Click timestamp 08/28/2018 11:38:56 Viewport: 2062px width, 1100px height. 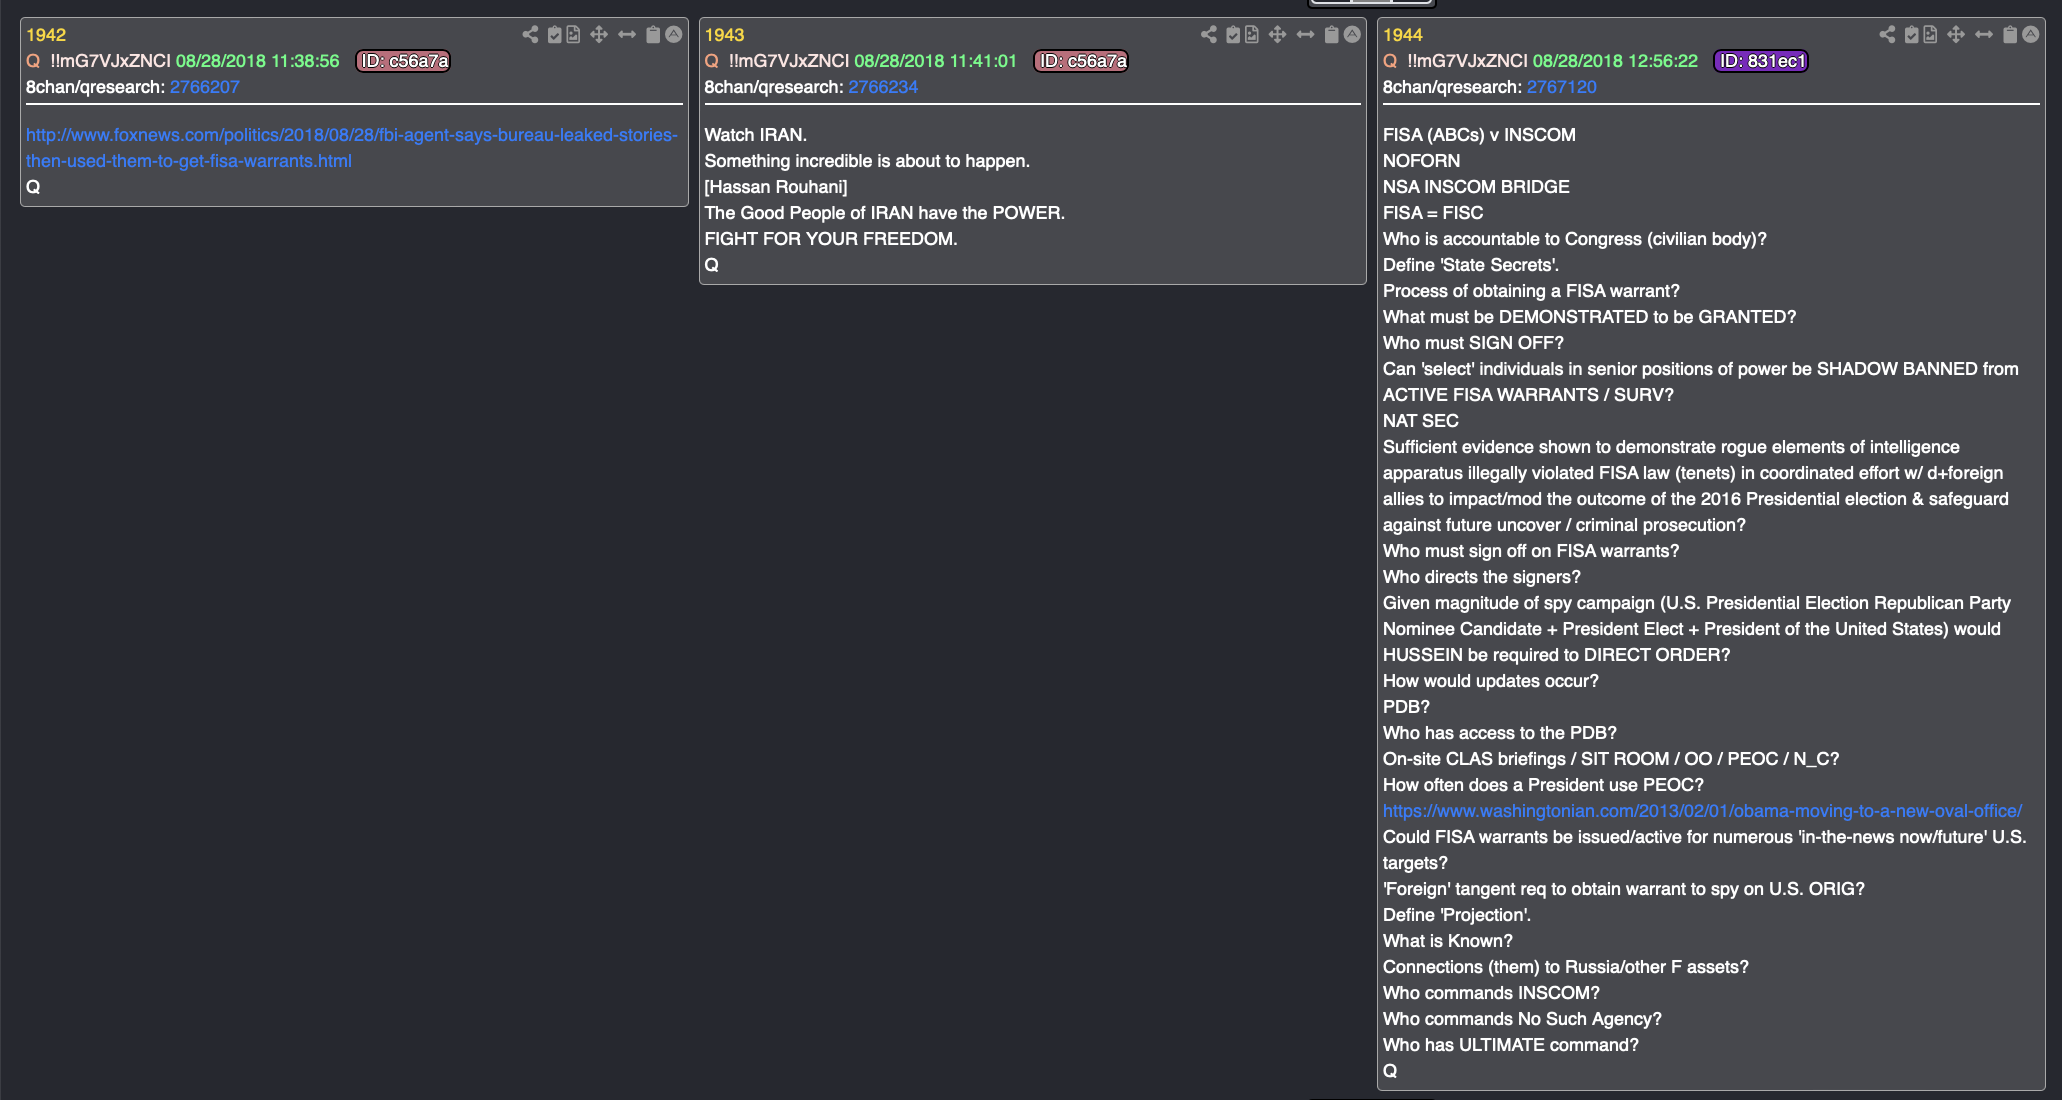tap(258, 61)
